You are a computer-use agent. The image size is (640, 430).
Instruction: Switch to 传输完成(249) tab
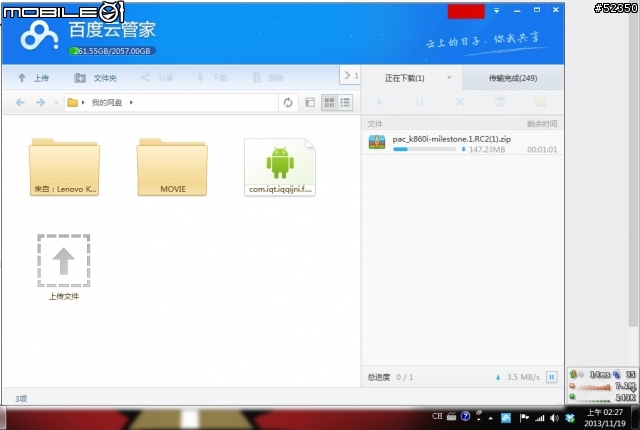(x=513, y=78)
